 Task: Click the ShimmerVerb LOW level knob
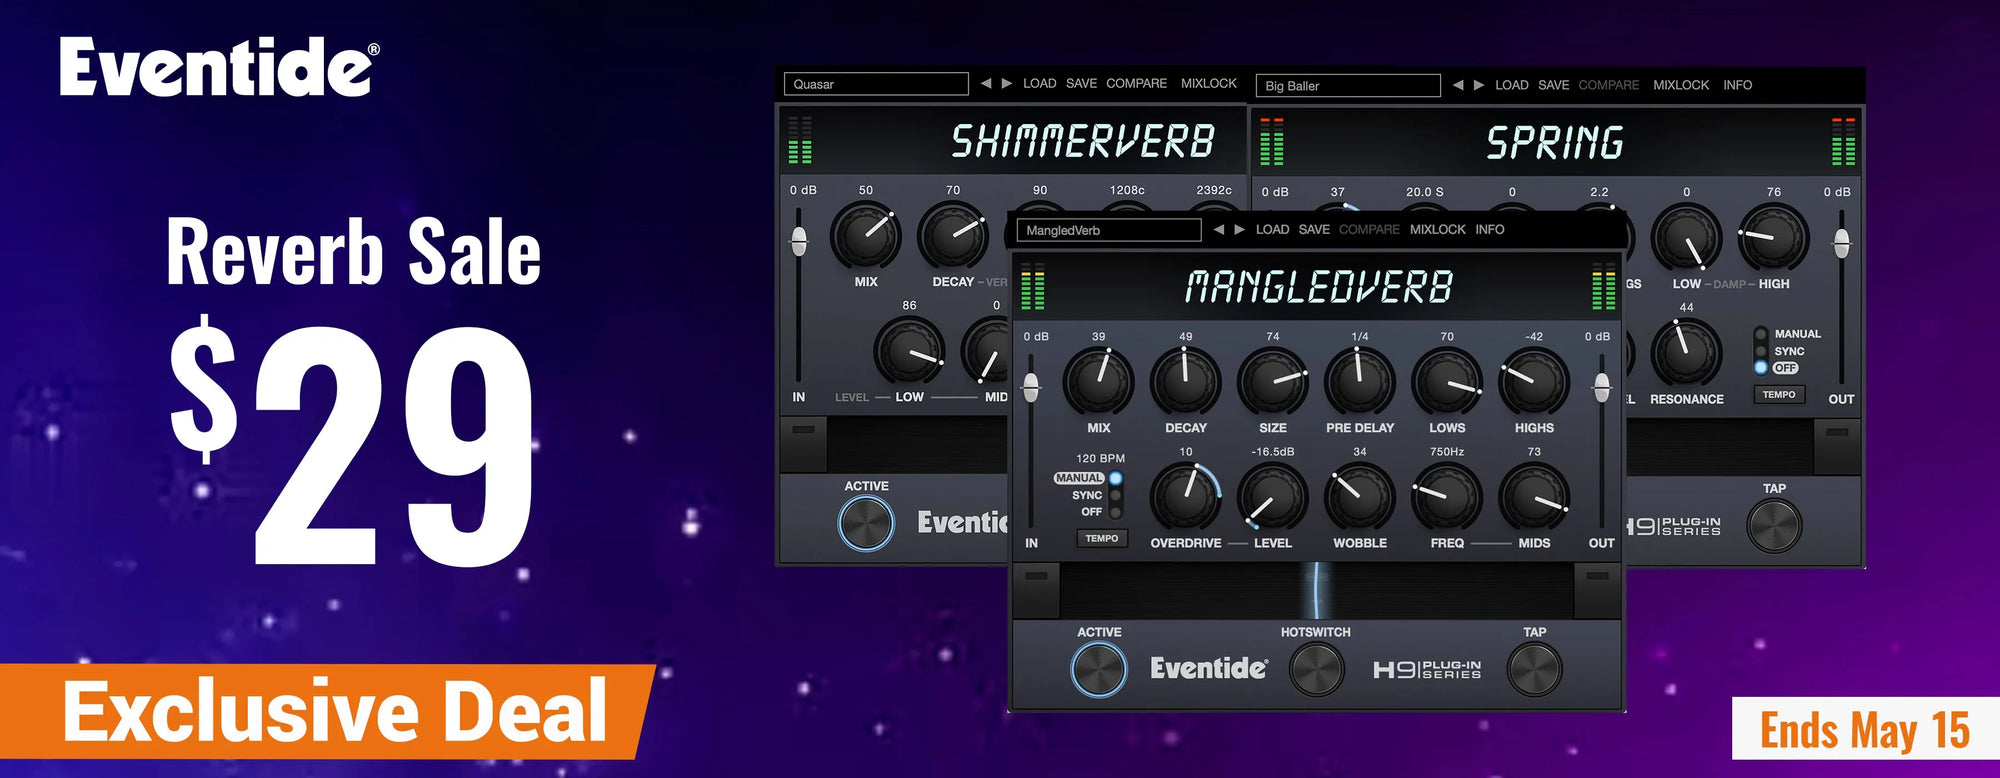[909, 351]
